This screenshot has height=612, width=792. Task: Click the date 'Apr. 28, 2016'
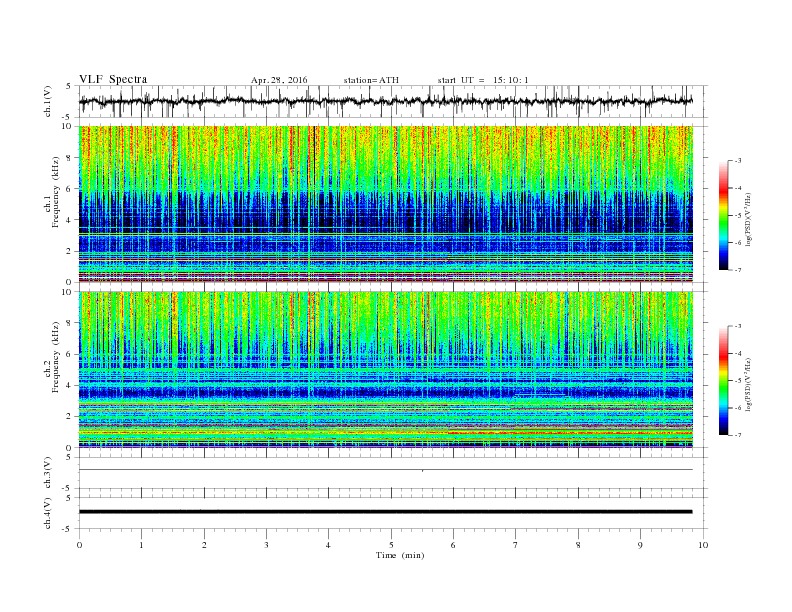coord(279,80)
